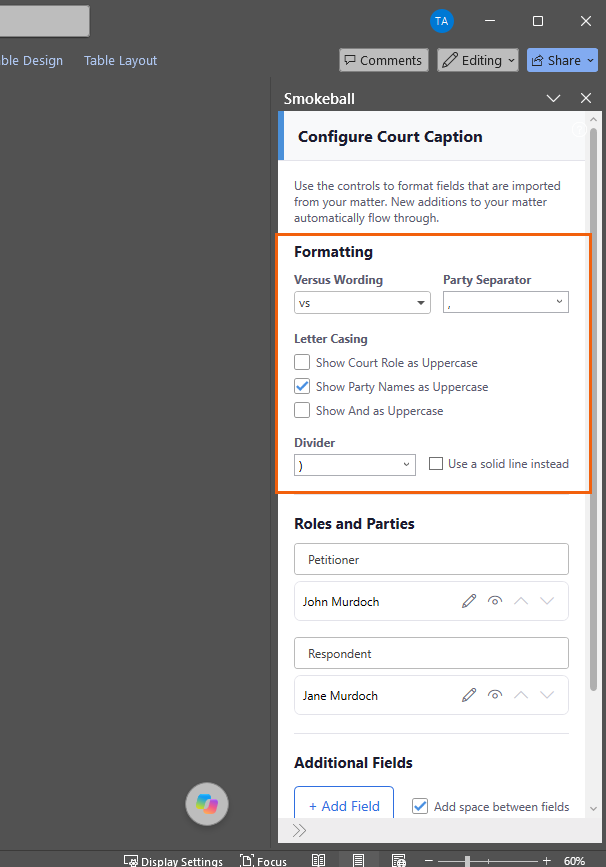This screenshot has height=867, width=606.
Task: Move Jane Murdoch up with arrow
Action: tap(521, 695)
